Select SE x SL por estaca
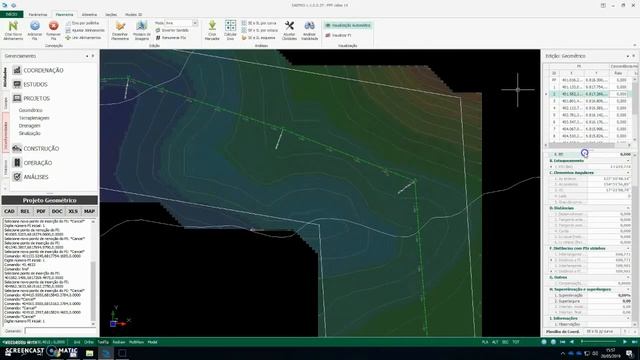This screenshot has height=360, width=640. [260, 30]
